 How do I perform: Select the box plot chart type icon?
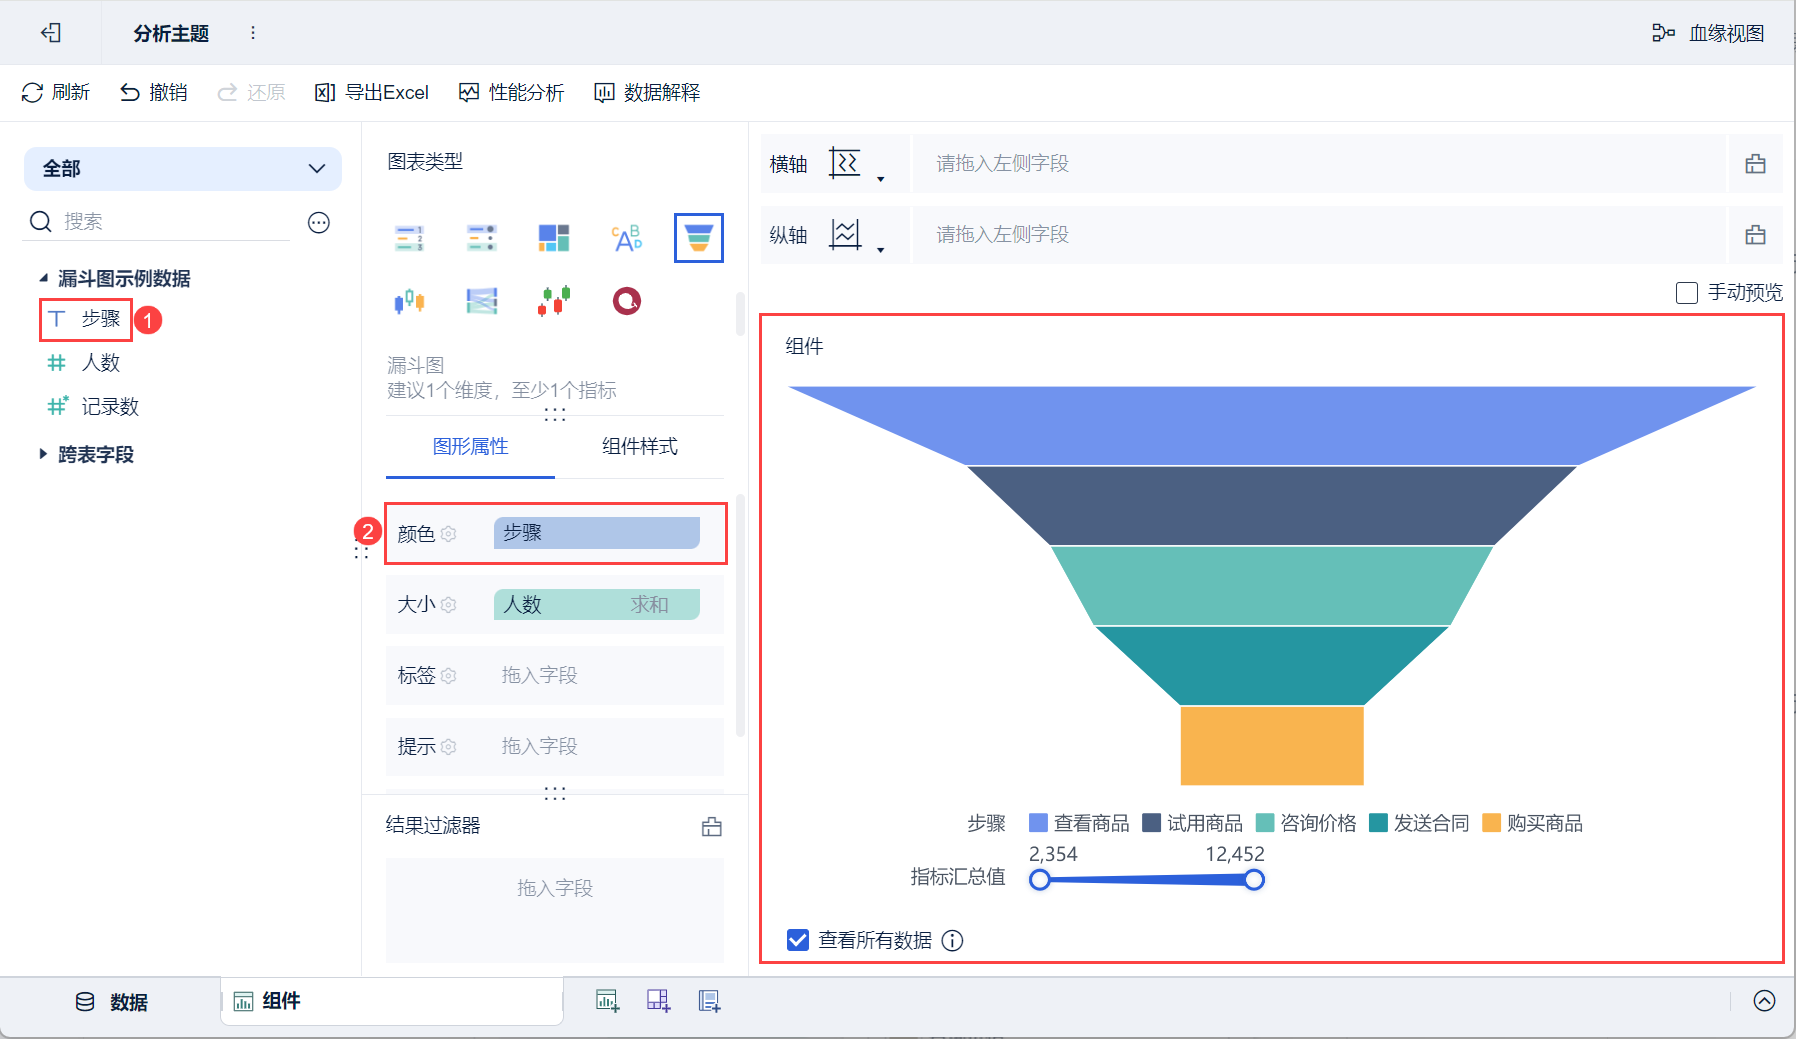click(410, 301)
